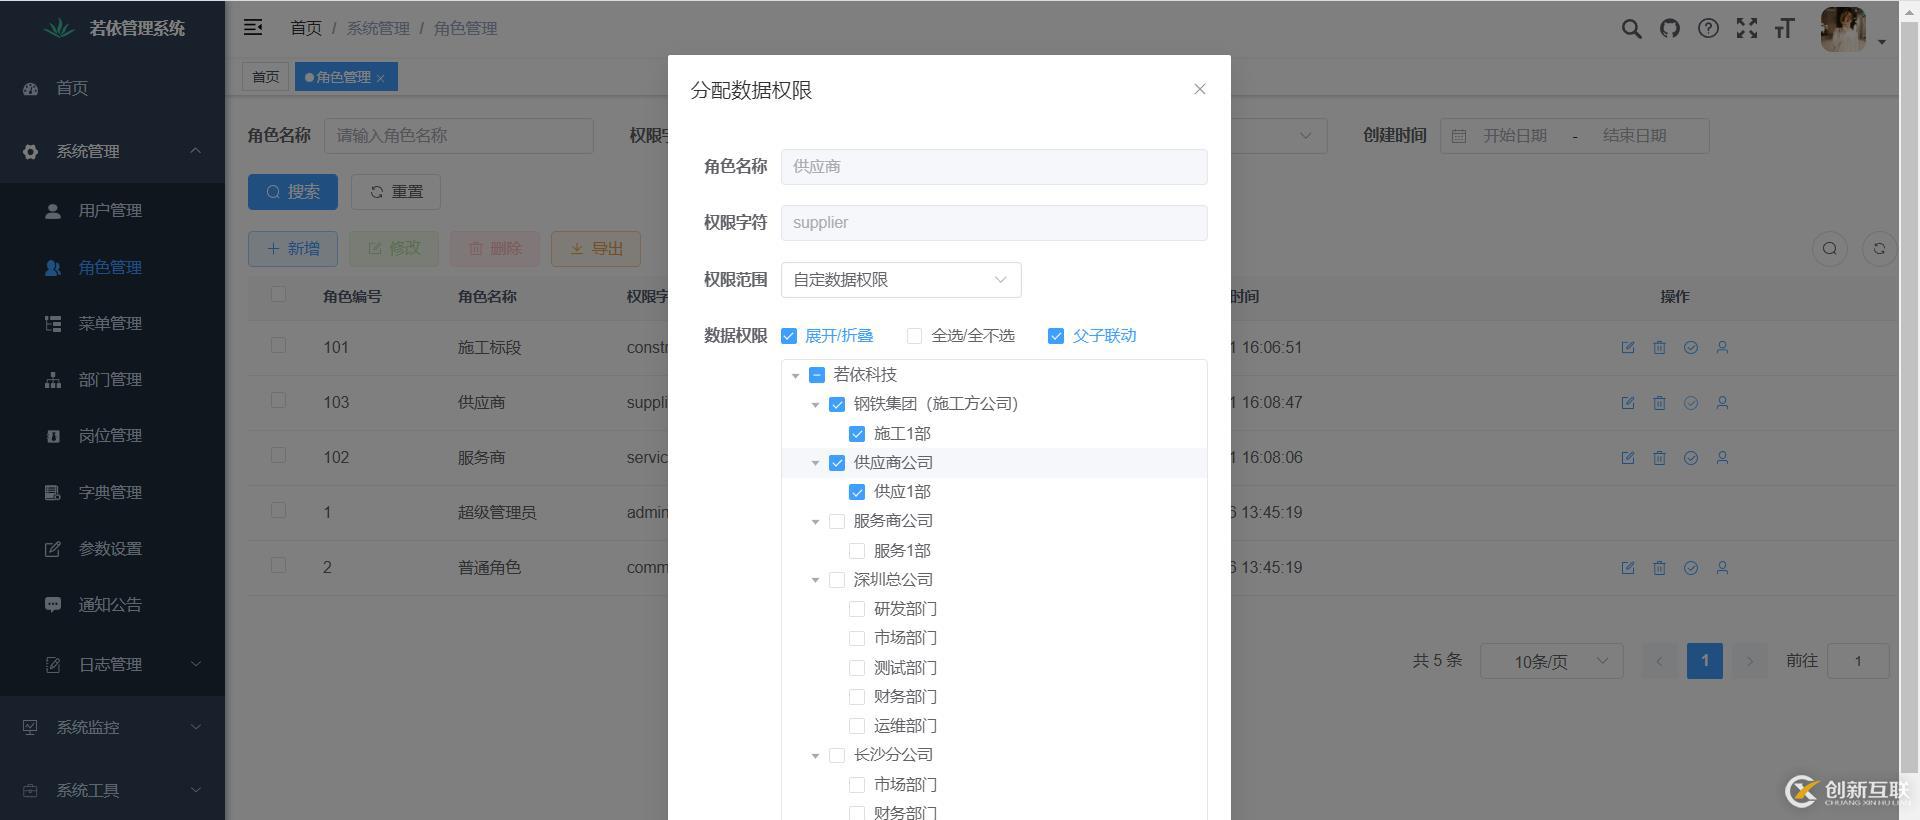Click the 开始日期 date field

(x=1514, y=136)
